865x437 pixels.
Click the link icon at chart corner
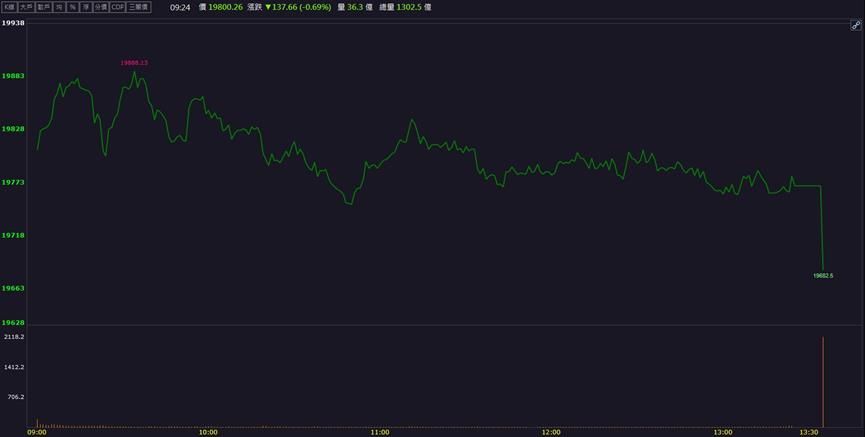click(x=856, y=25)
